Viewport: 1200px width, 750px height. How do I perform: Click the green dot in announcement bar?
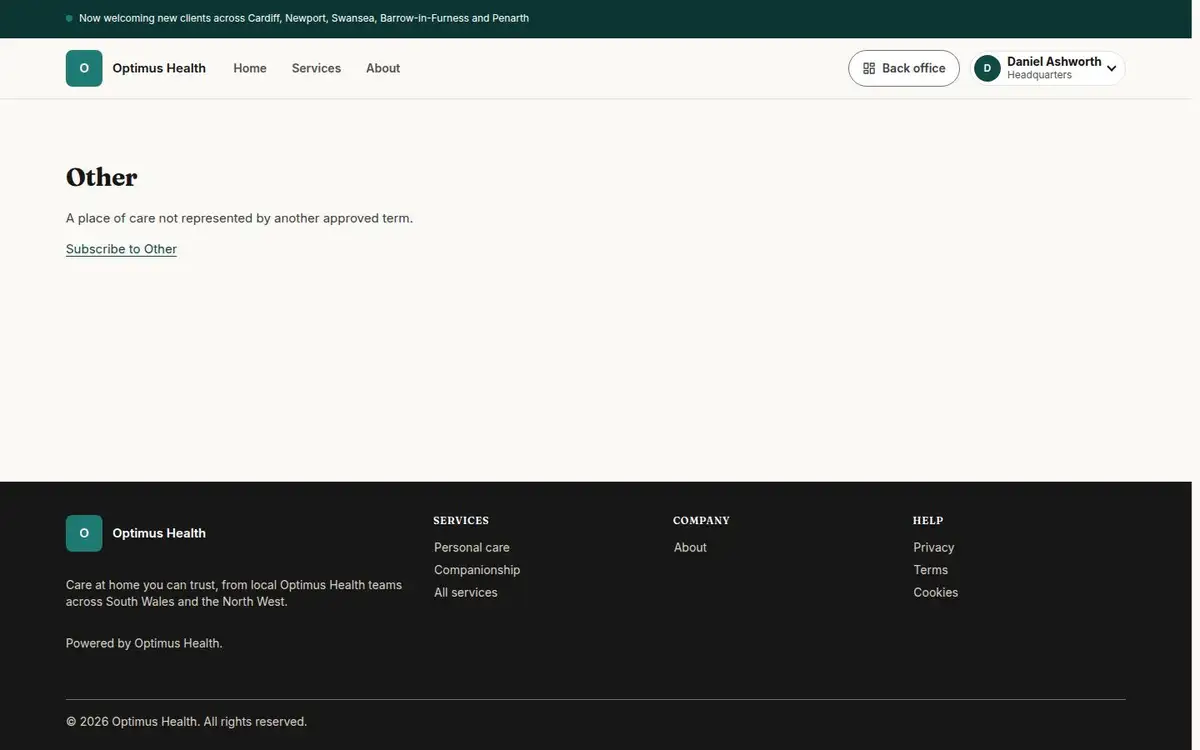pyautogui.click(x=69, y=18)
